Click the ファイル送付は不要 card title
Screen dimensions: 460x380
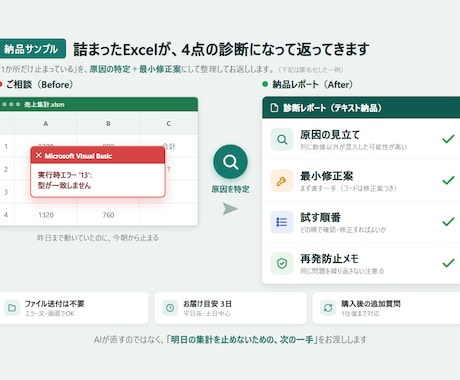pyautogui.click(x=55, y=304)
